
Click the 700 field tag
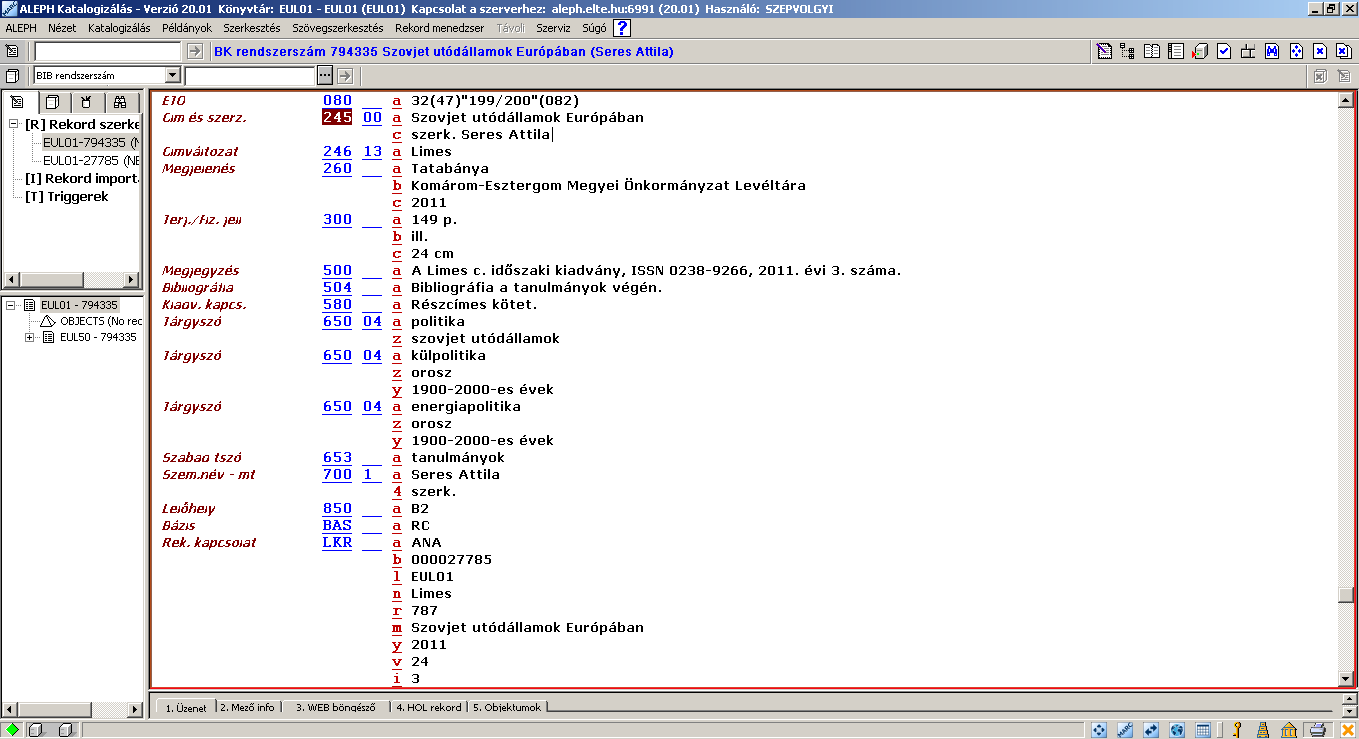(337, 474)
